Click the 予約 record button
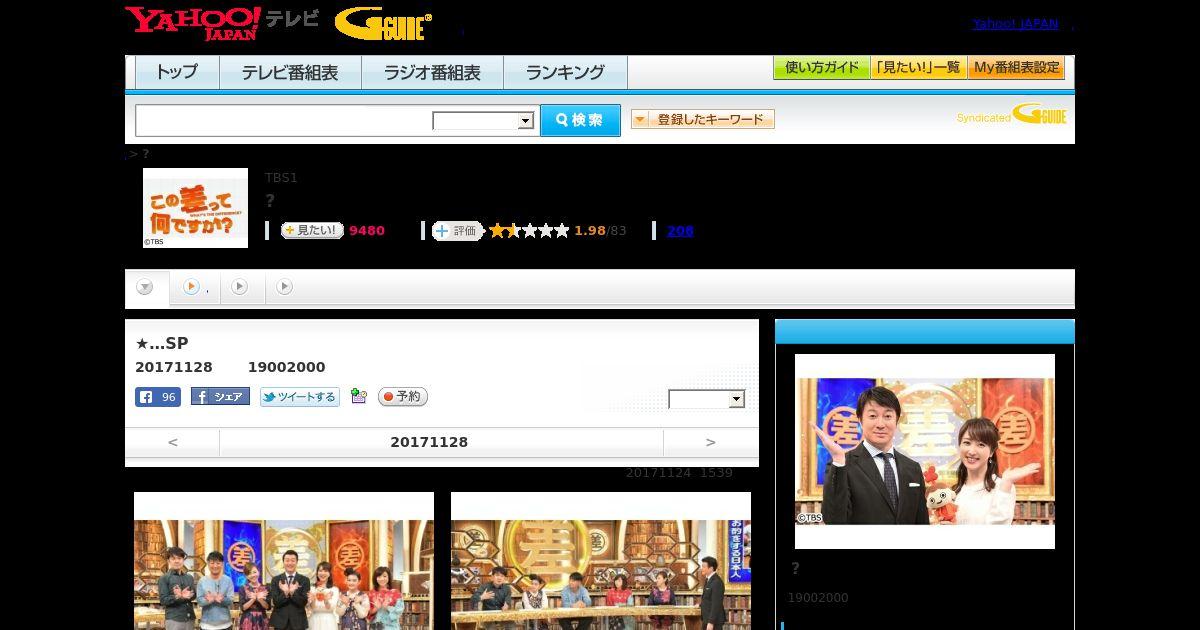The image size is (1200, 630). [x=403, y=397]
